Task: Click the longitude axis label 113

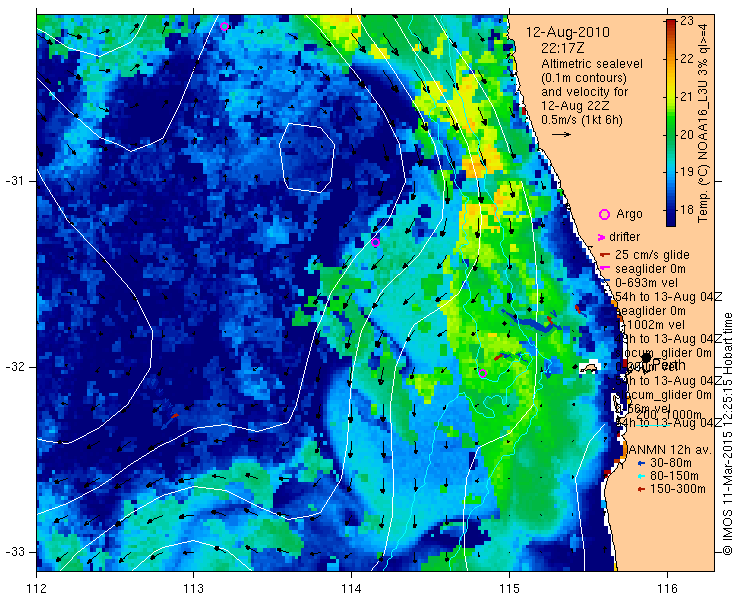Action: pos(193,589)
